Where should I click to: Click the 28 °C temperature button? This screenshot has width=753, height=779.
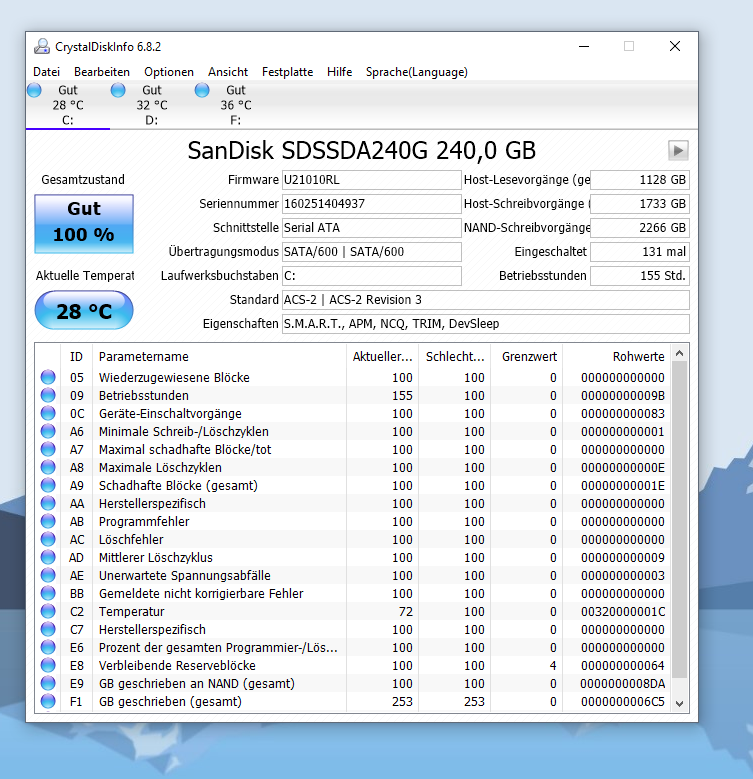pos(84,311)
